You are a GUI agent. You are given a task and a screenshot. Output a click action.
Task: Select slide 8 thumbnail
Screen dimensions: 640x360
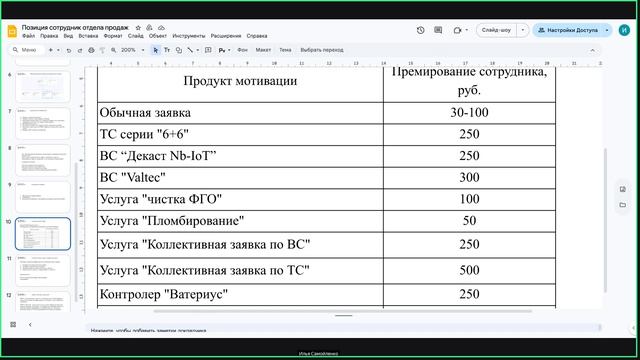coord(43,160)
